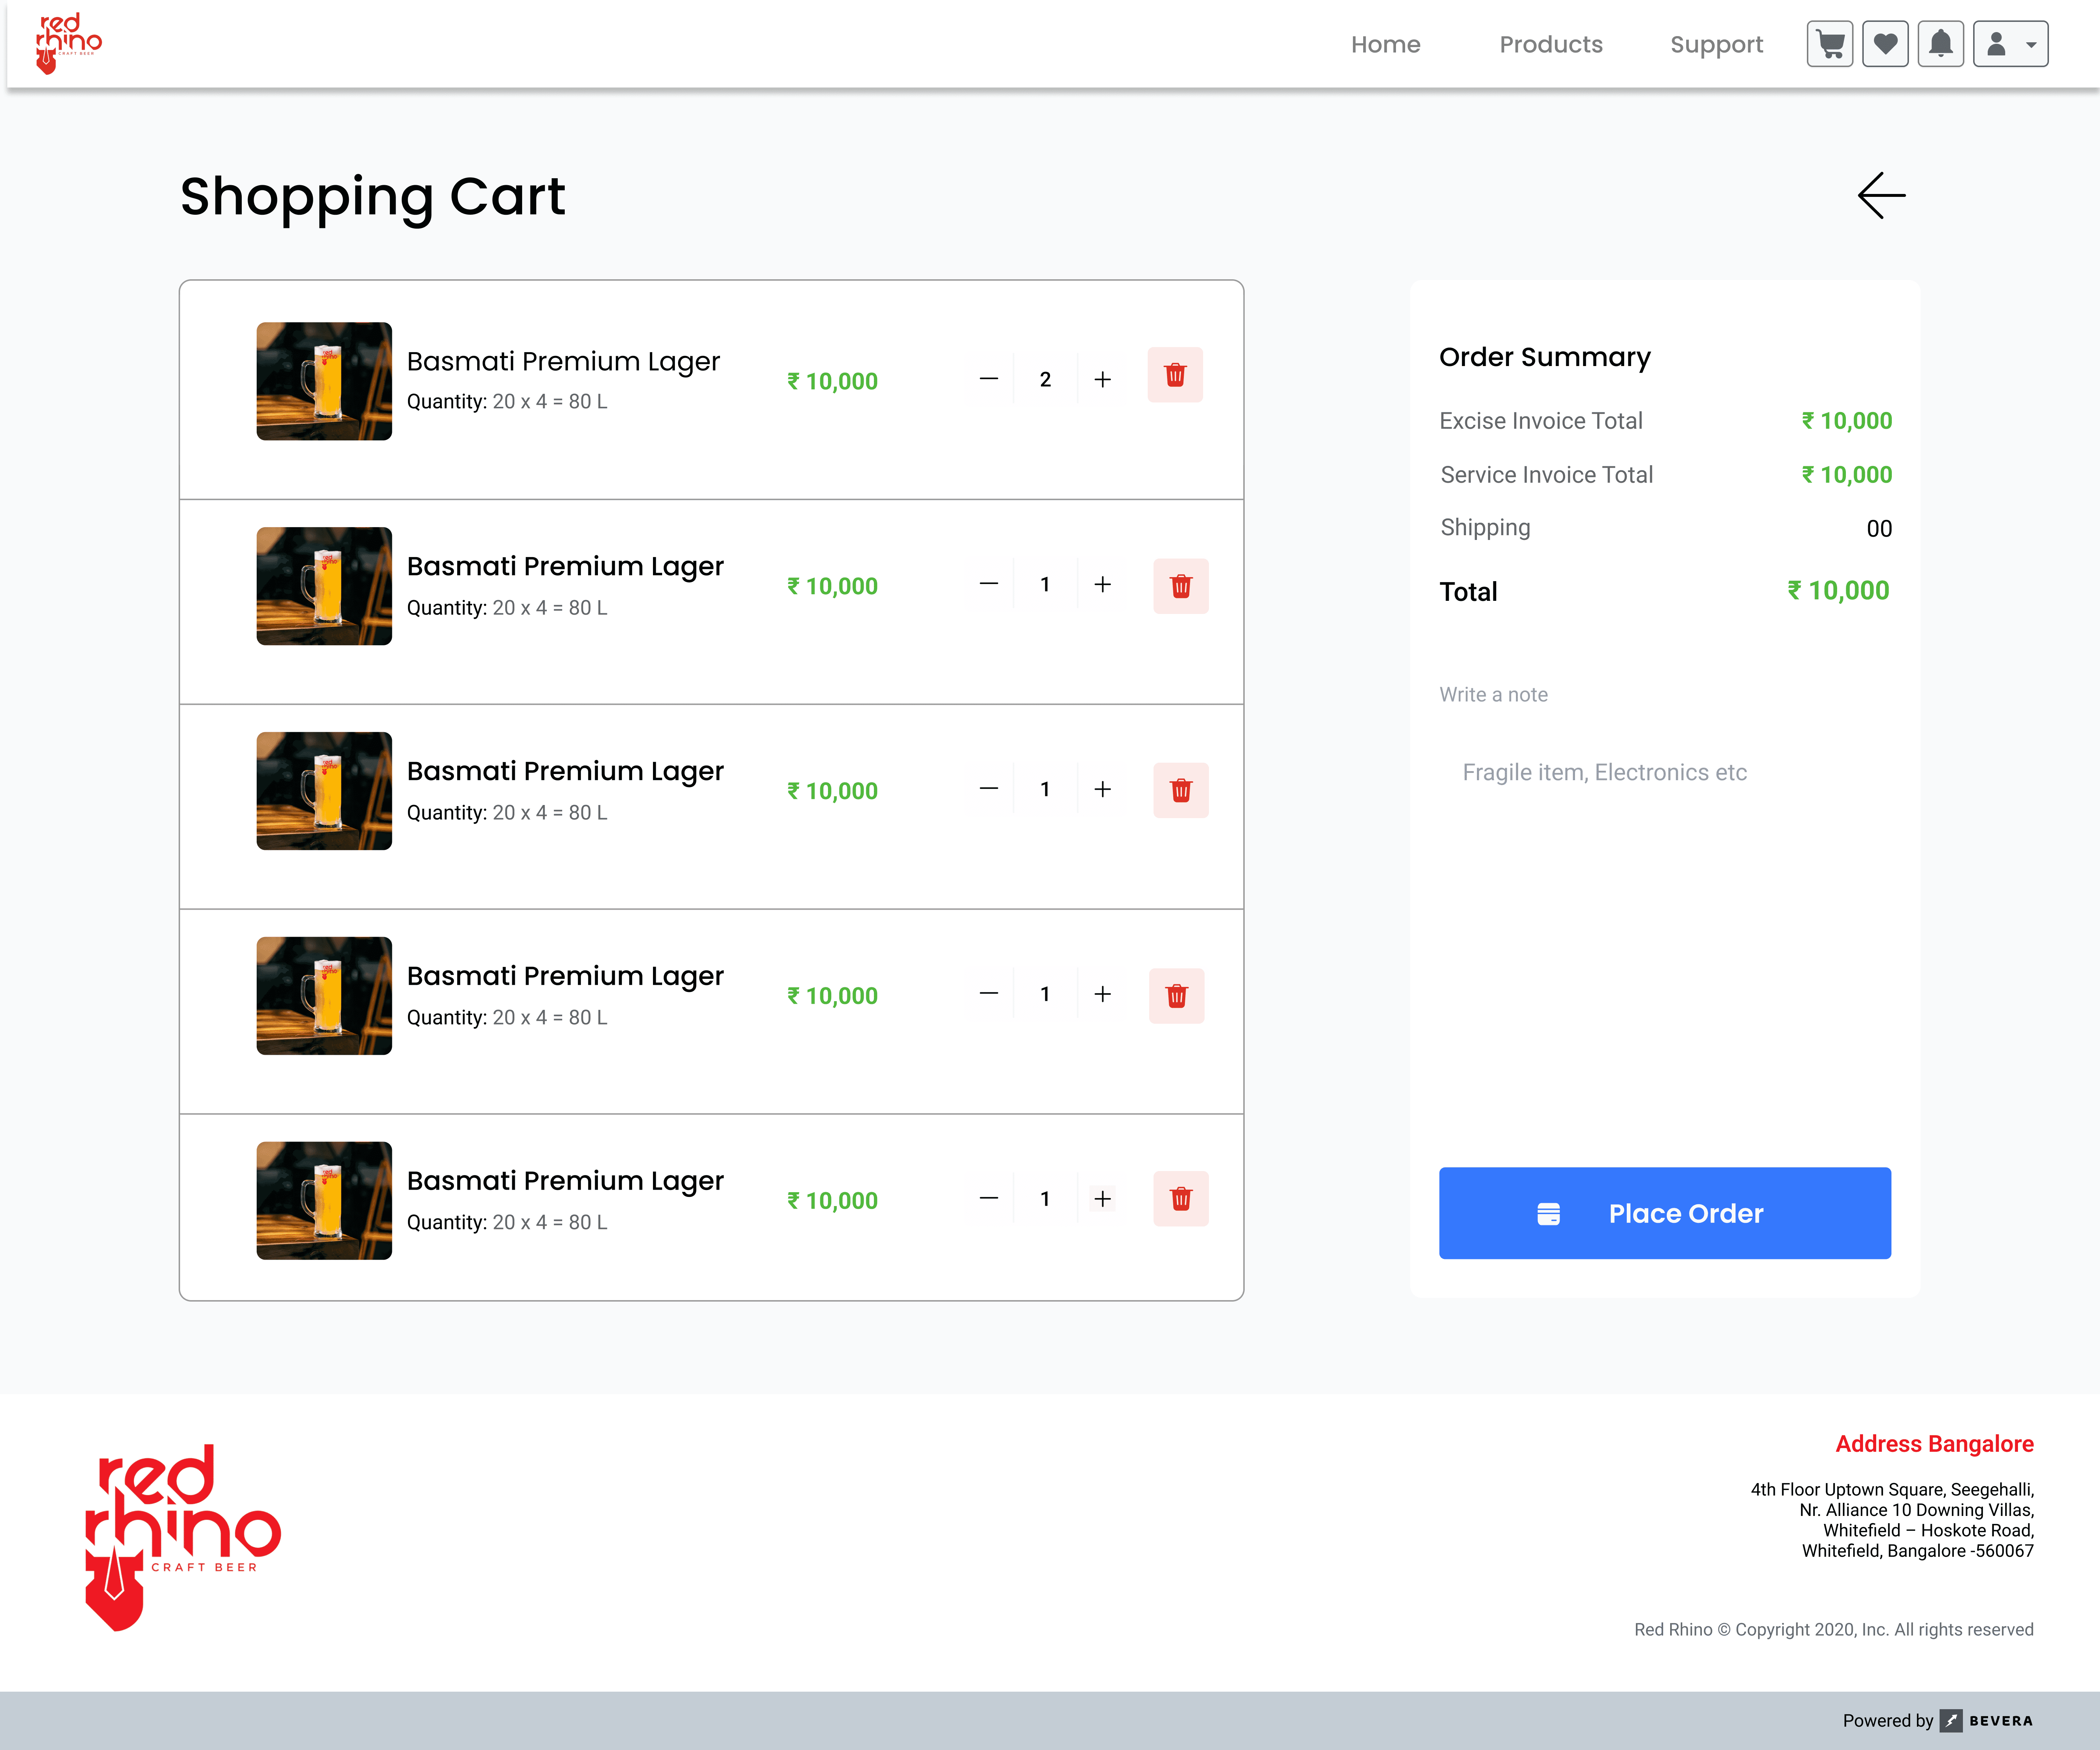This screenshot has width=2100, height=1750.
Task: Remove the second cart item via trash icon
Action: pyautogui.click(x=1181, y=586)
